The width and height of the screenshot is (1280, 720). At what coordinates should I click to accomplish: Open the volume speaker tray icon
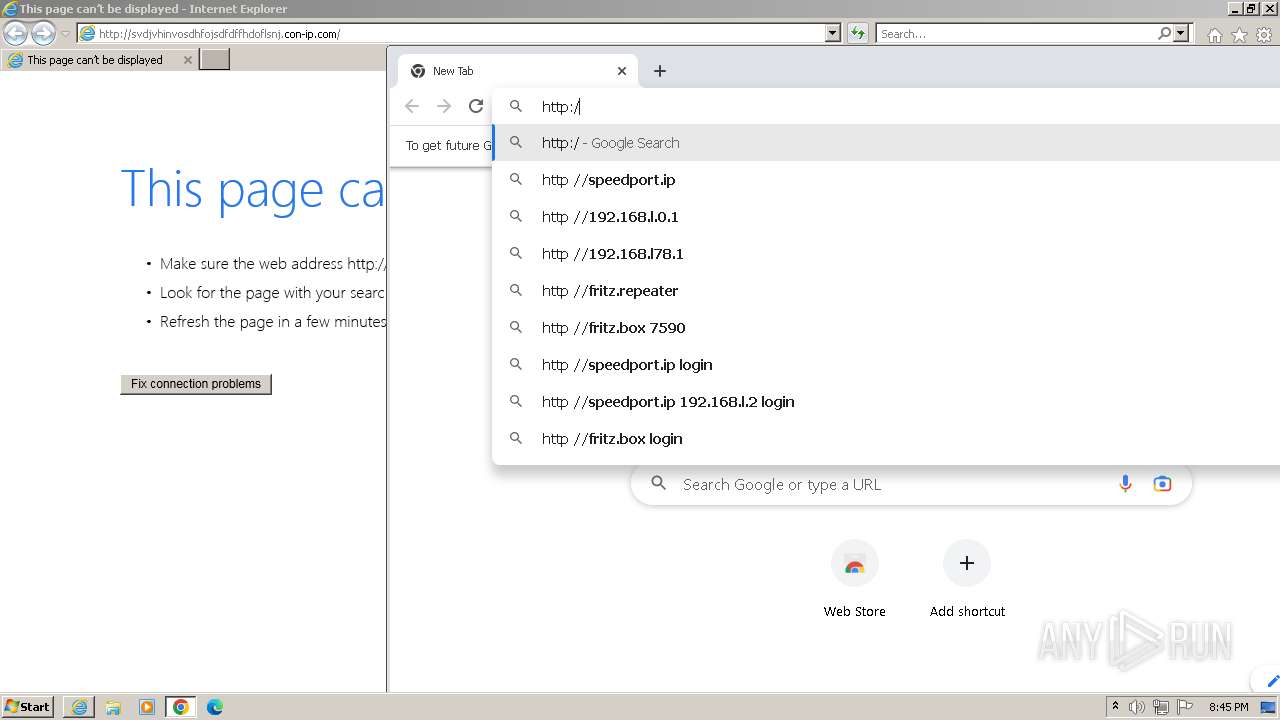coord(1137,707)
